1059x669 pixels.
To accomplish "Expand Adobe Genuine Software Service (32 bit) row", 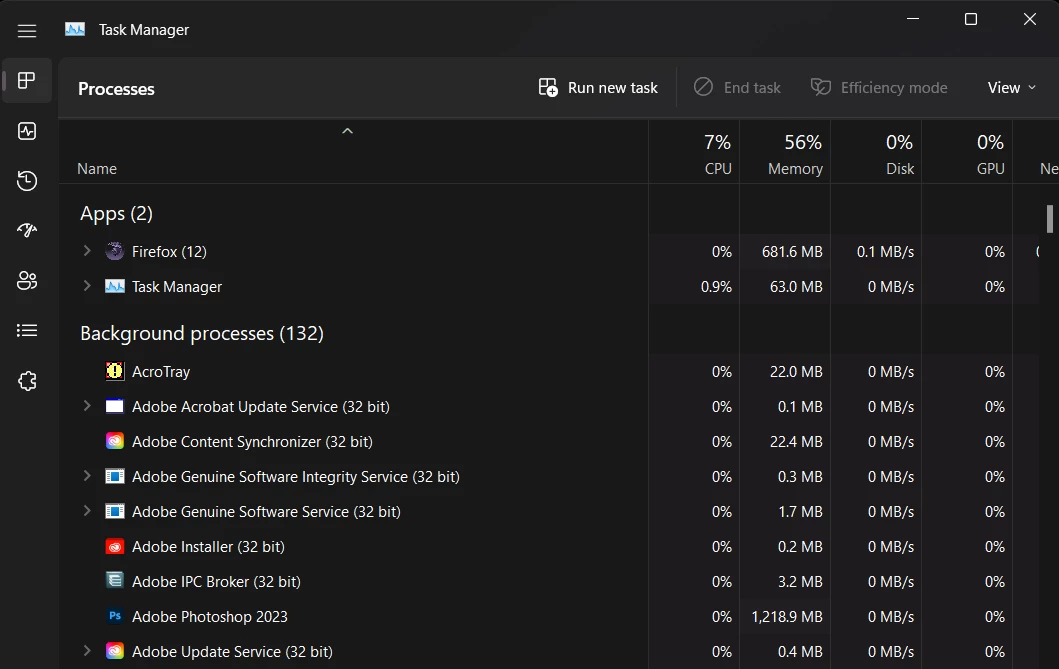I will pyautogui.click(x=86, y=512).
